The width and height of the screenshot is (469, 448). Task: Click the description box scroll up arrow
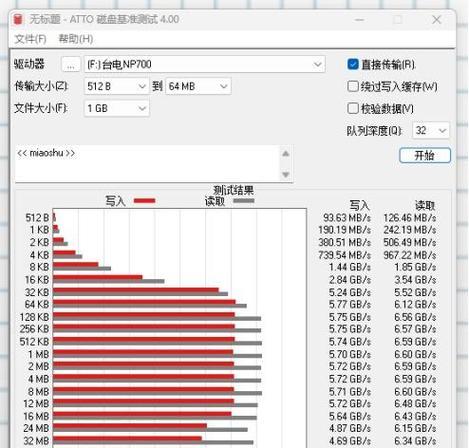click(x=286, y=154)
